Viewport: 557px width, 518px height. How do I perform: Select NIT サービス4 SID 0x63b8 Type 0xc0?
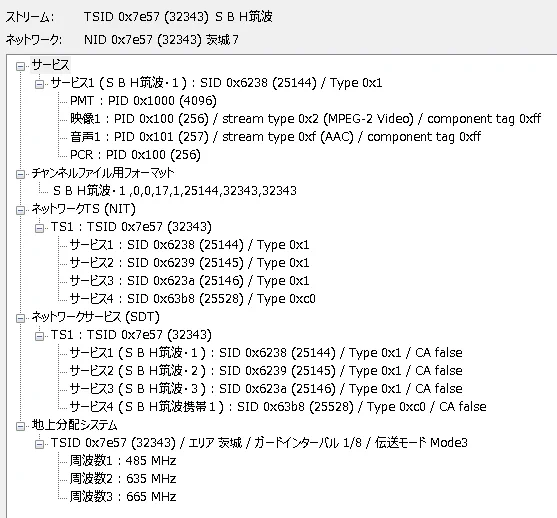192,299
